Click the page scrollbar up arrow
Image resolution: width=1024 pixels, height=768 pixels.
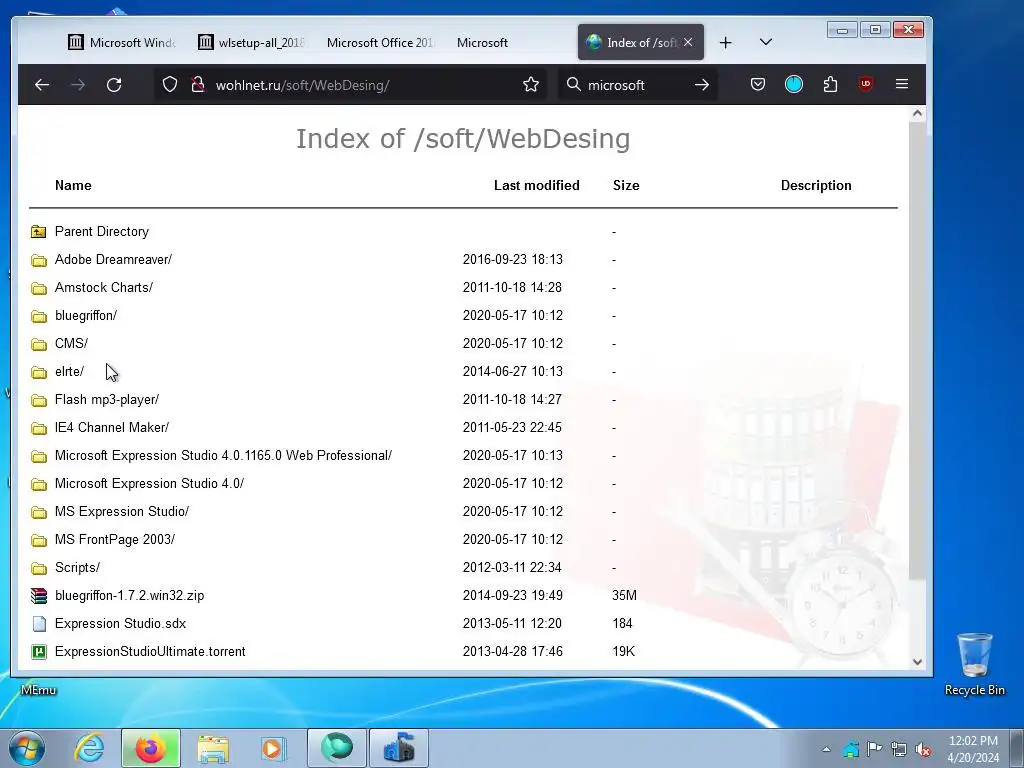point(917,114)
